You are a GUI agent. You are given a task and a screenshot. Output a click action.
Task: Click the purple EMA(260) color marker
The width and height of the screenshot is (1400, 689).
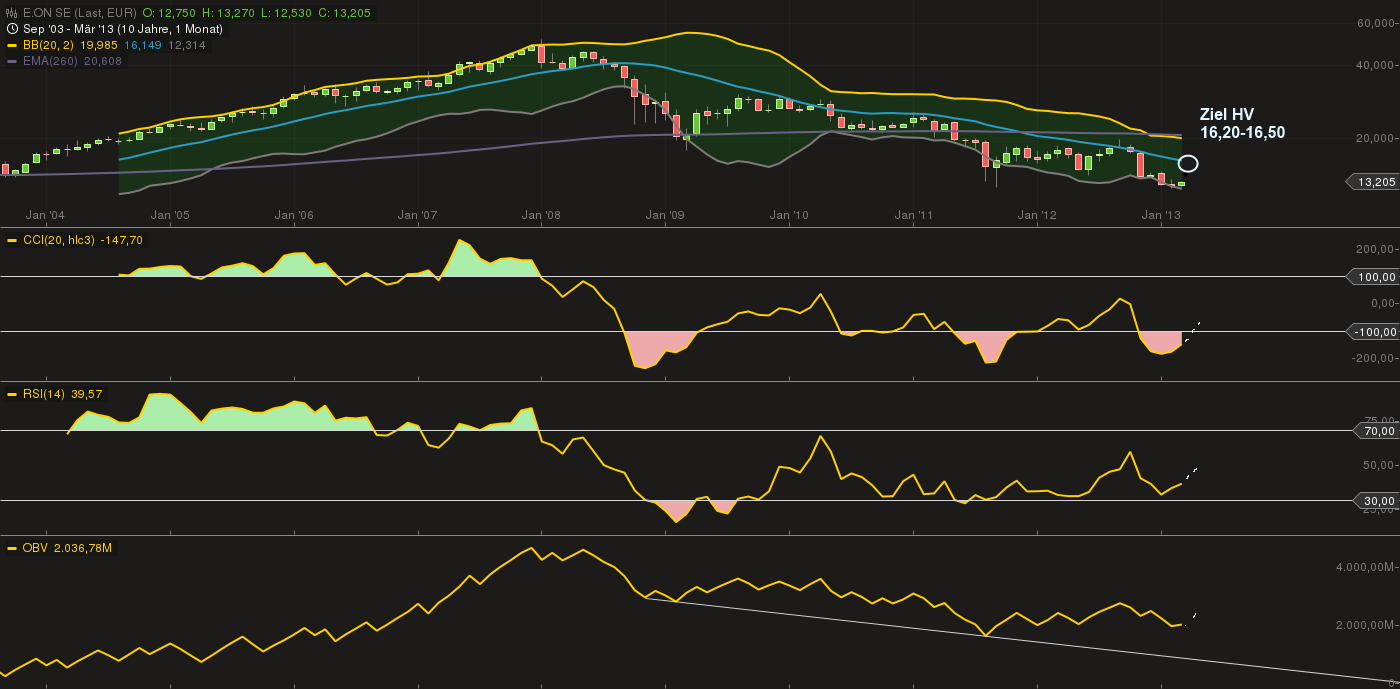pos(12,61)
